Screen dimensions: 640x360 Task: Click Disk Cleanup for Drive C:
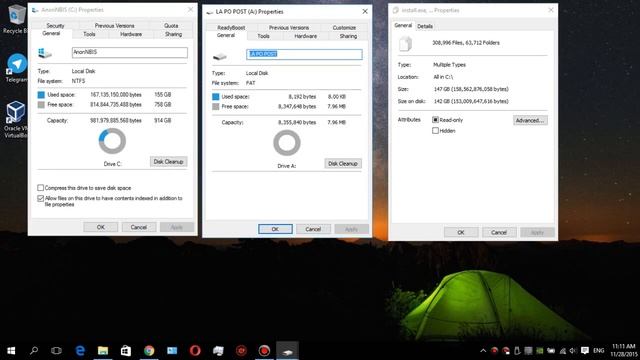(168, 162)
